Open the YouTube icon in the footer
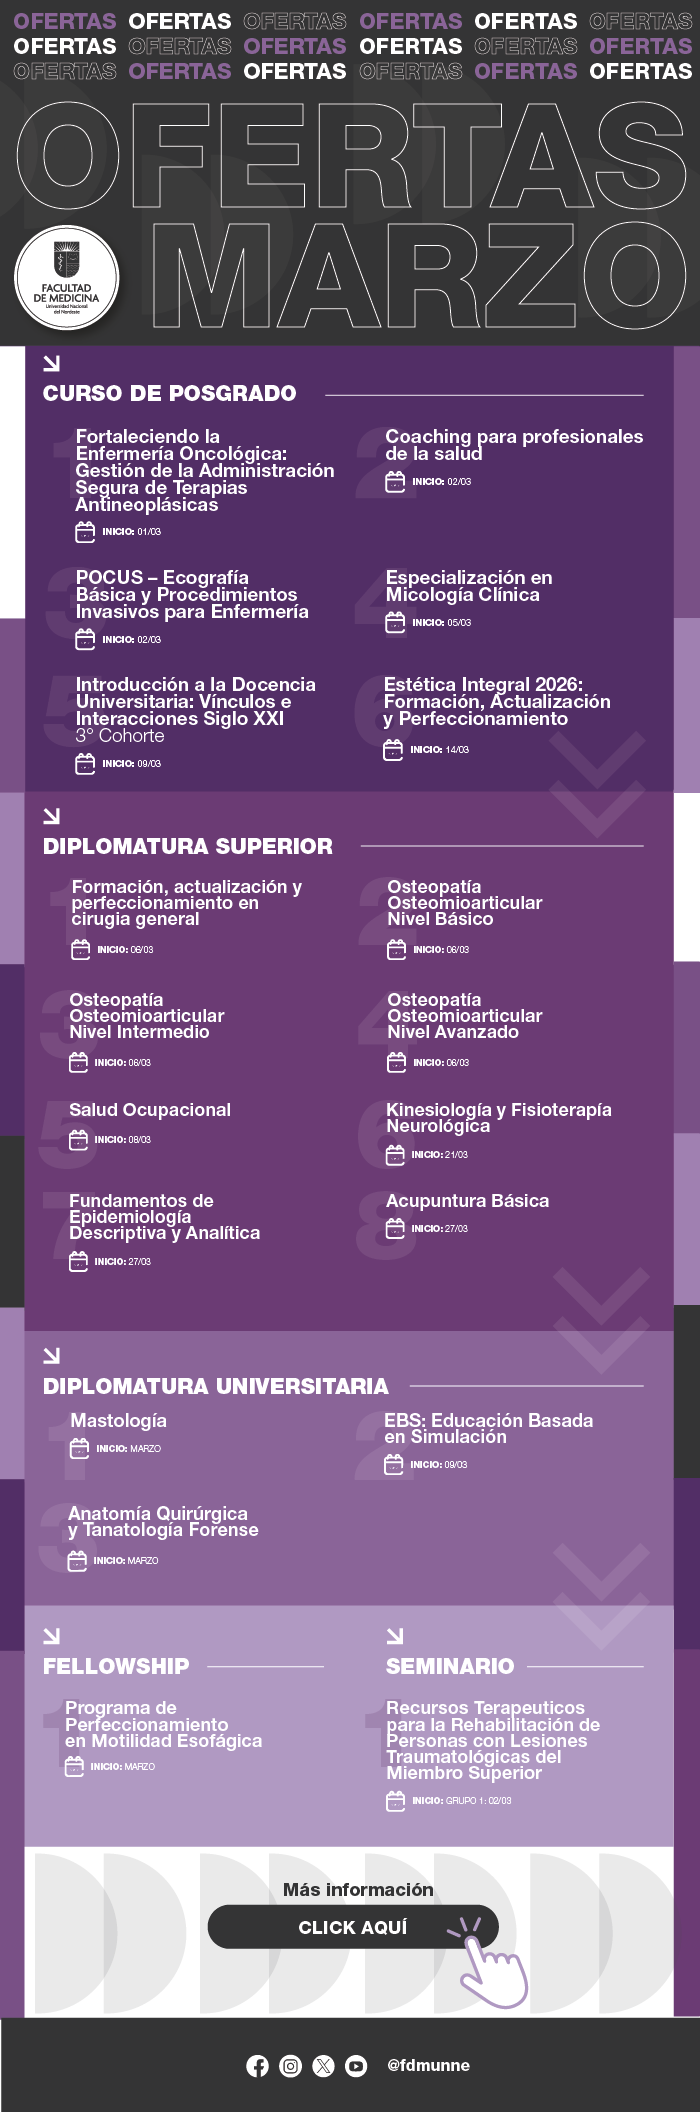This screenshot has width=700, height=2112. pos(356,2066)
